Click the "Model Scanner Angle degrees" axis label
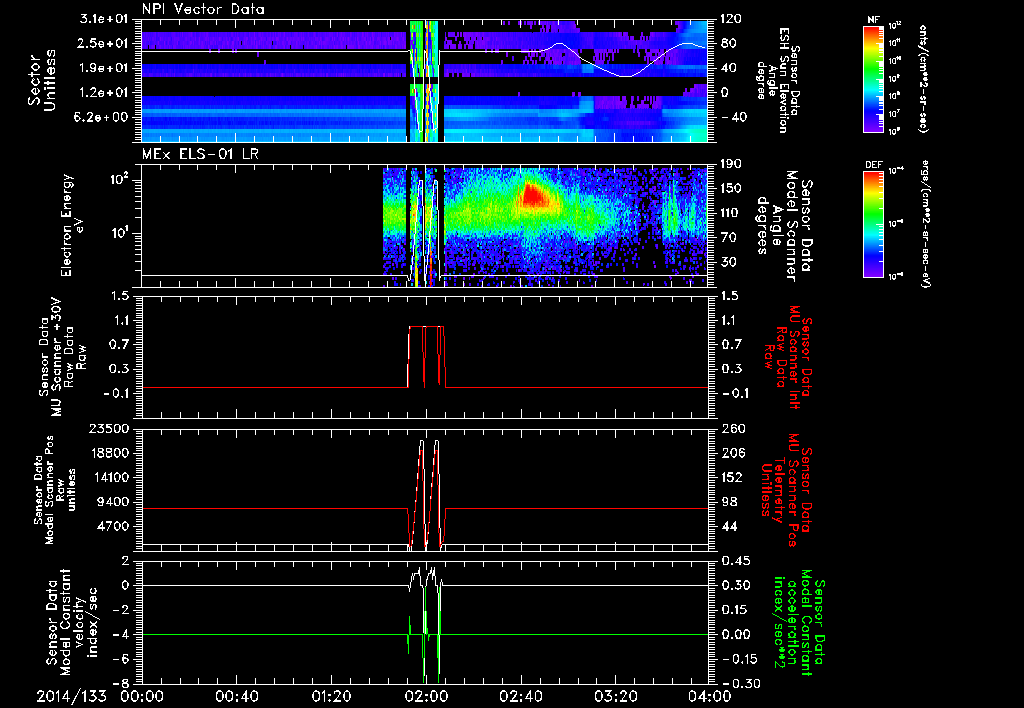The image size is (1024, 708). click(784, 225)
